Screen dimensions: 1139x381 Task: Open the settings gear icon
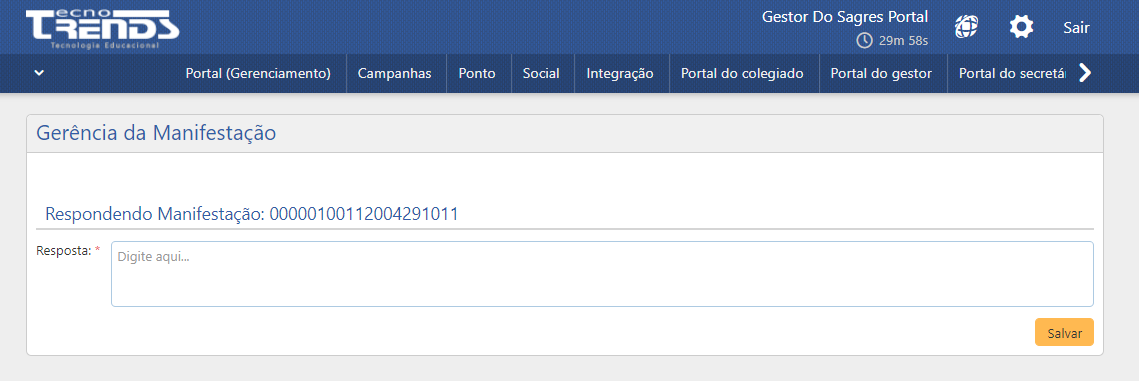[1021, 27]
